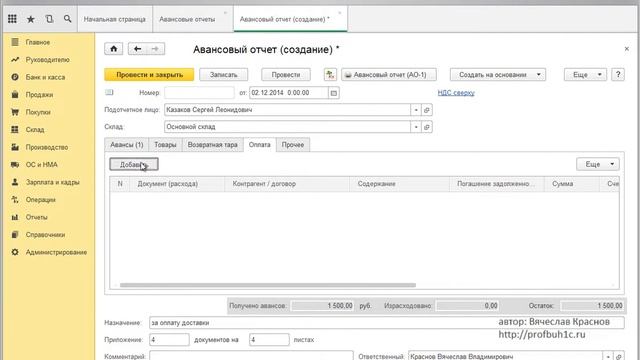640x360 pixels.
Task: Open calendar picker beside date field
Action: pos(334,93)
